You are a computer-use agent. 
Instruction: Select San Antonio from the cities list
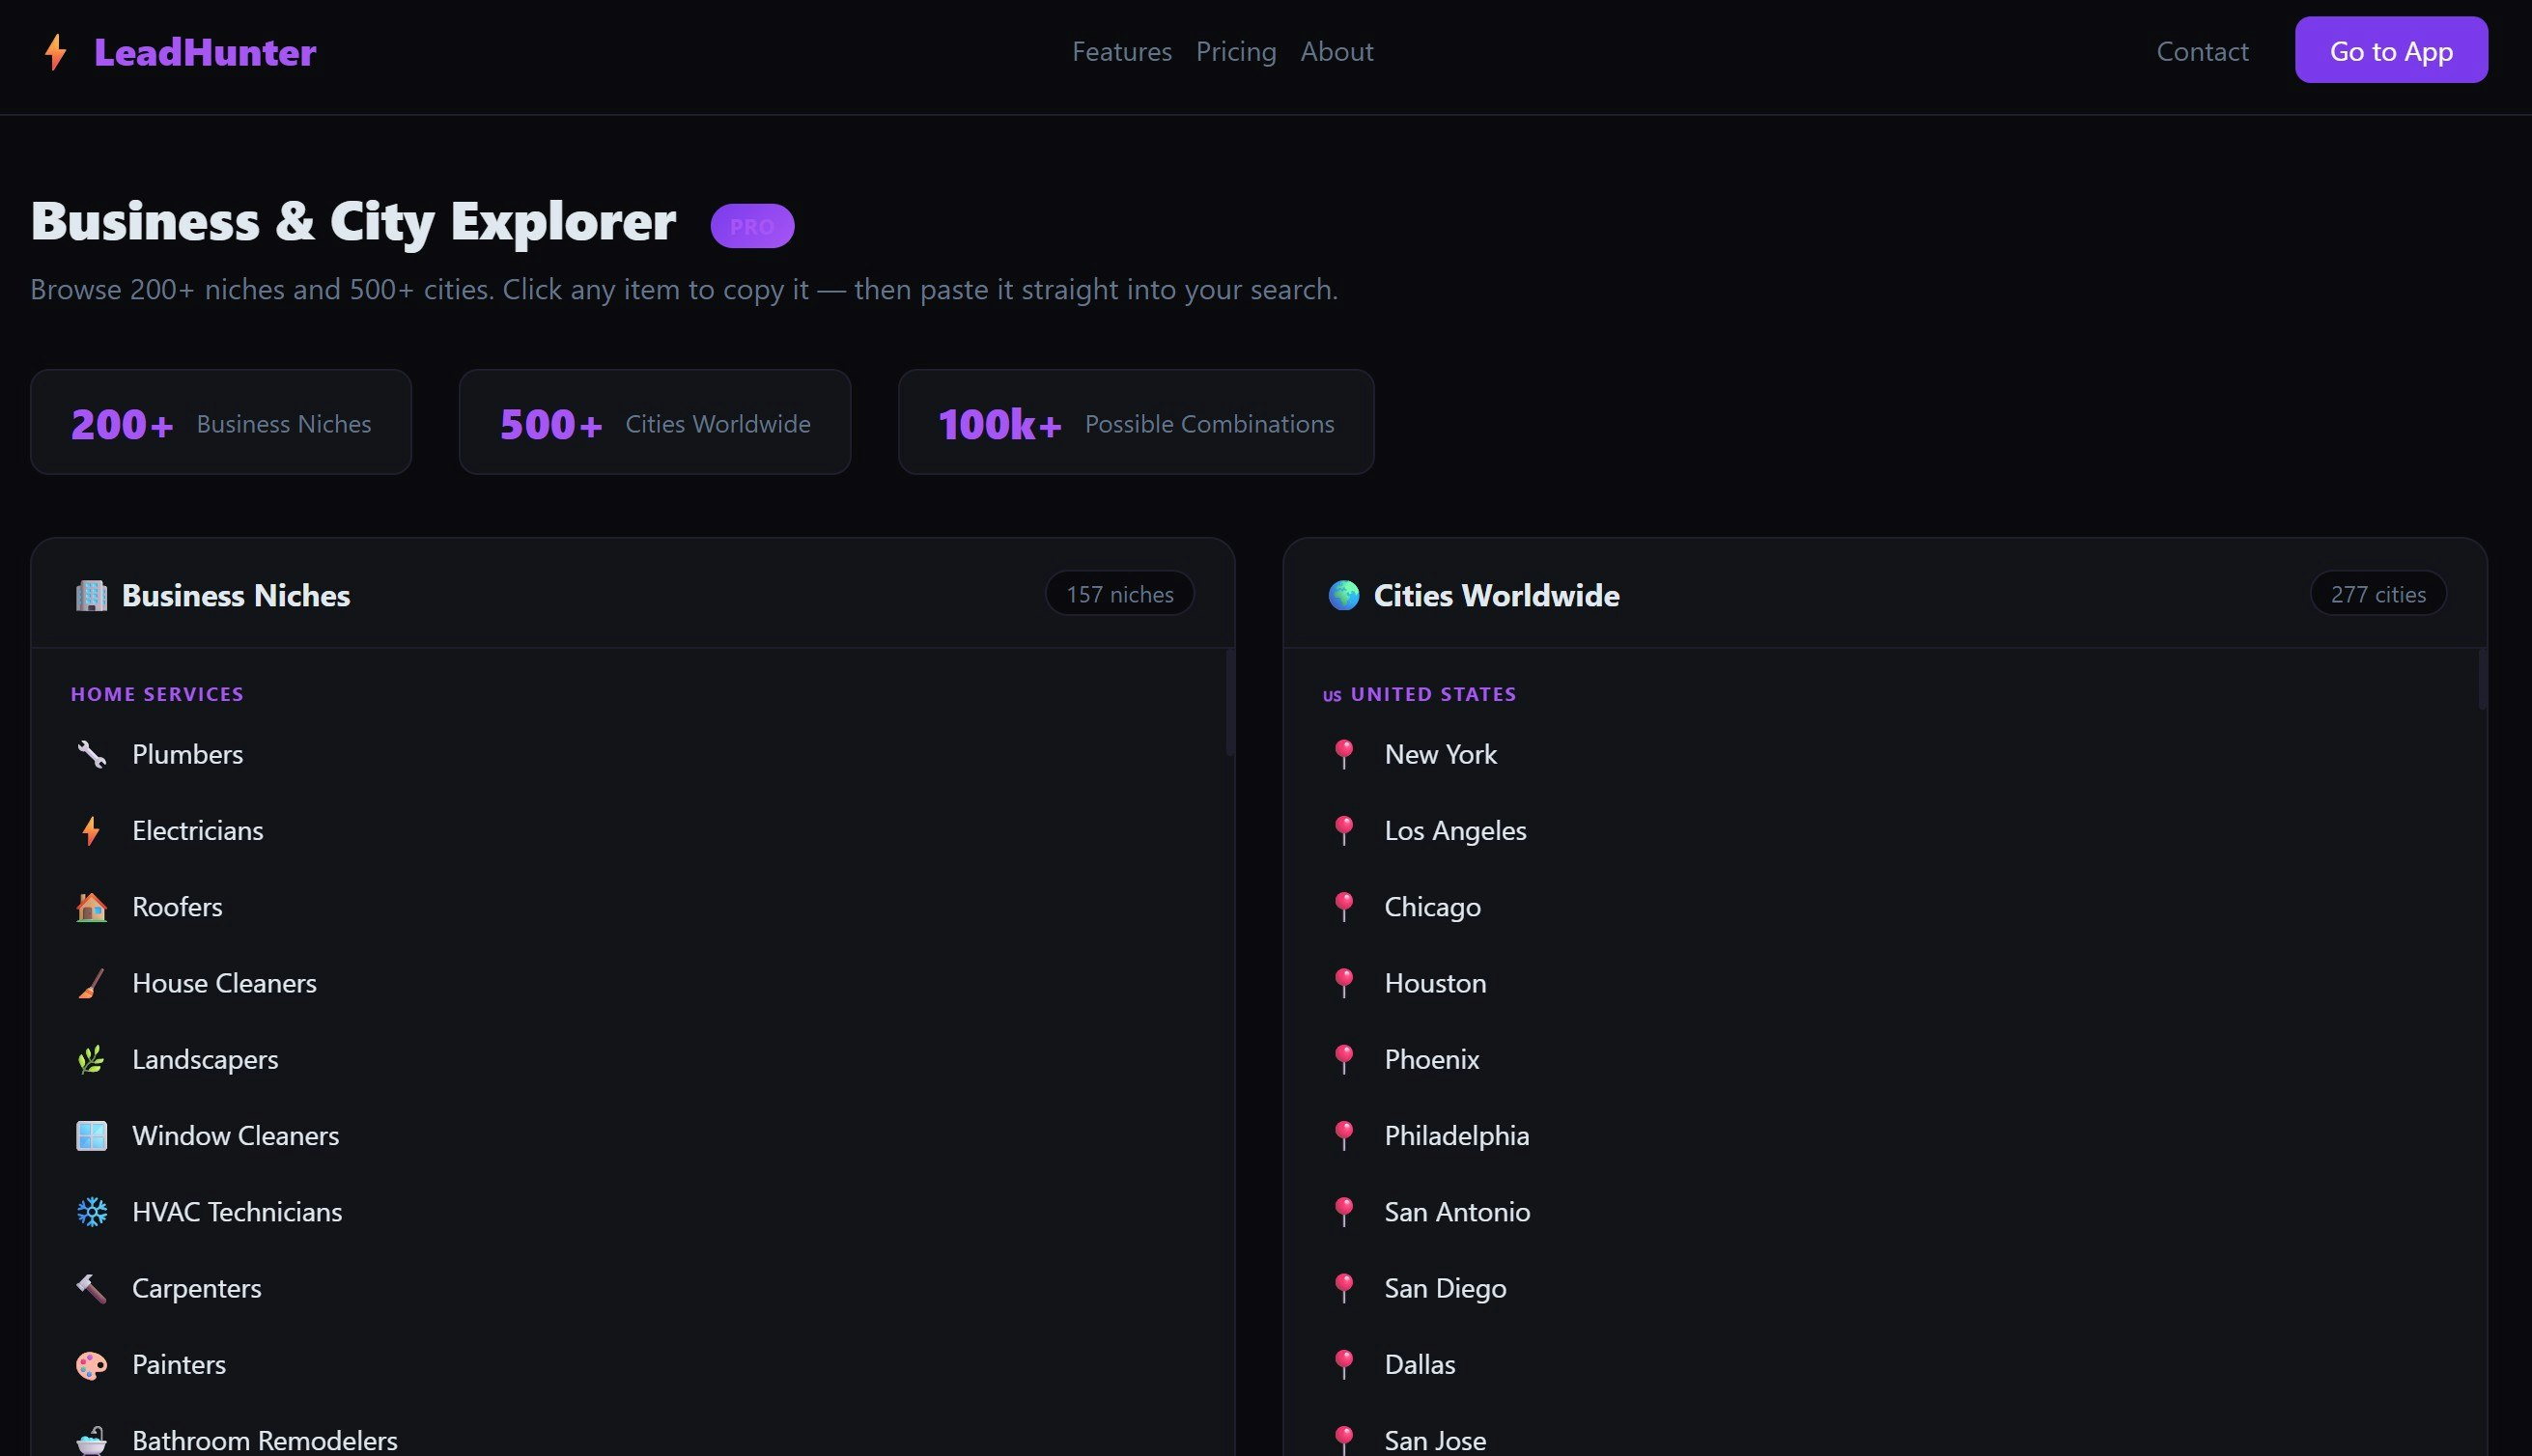[1456, 1211]
